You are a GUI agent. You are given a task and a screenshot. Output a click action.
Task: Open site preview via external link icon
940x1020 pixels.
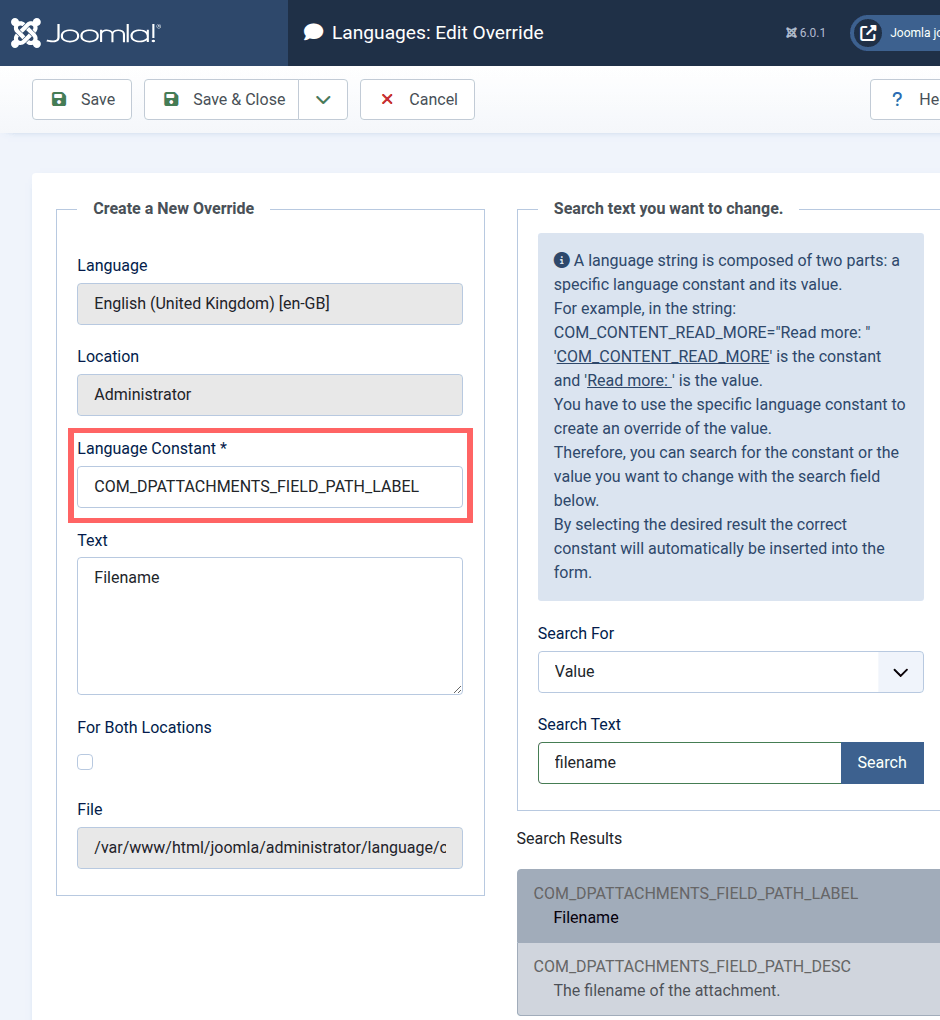868,33
